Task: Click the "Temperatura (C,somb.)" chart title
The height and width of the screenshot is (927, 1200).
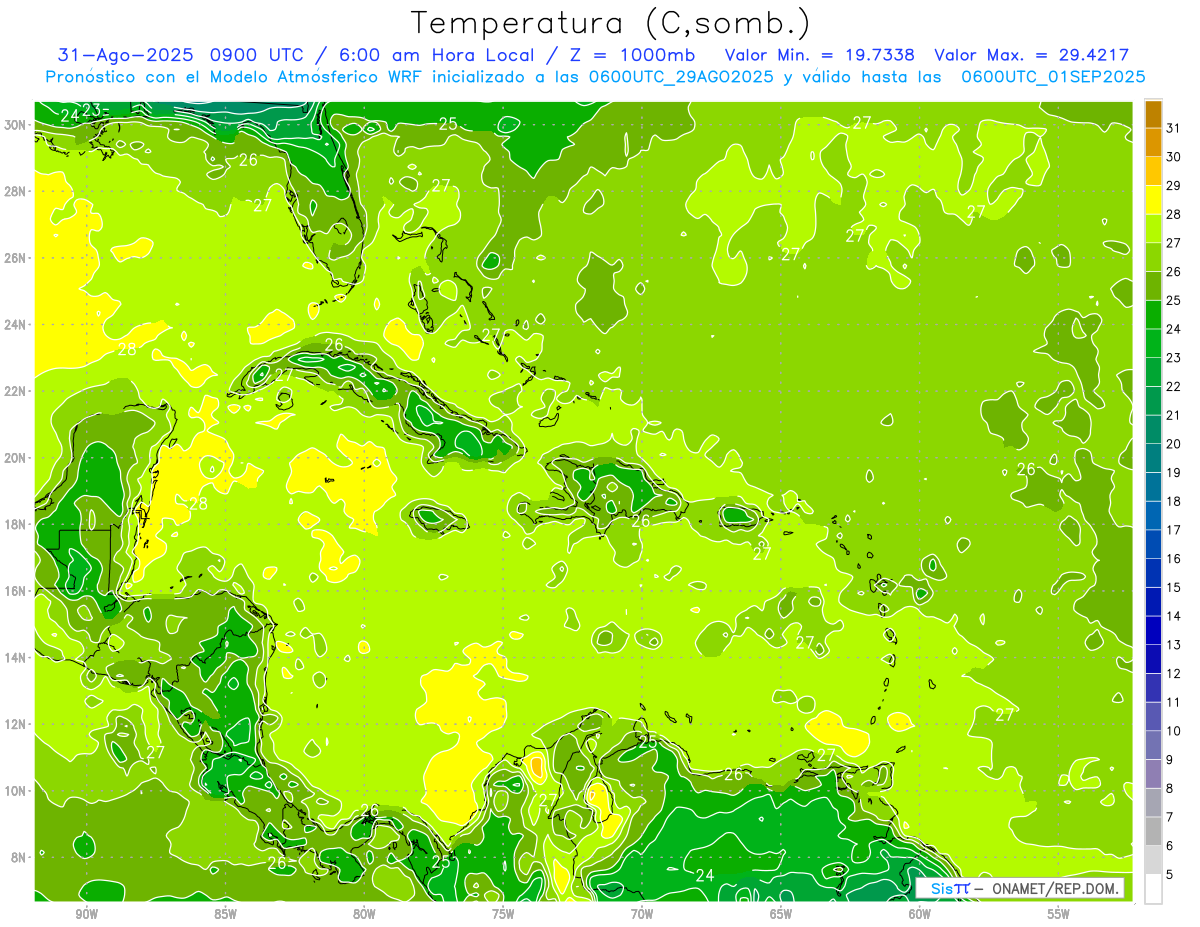Action: pos(610,23)
